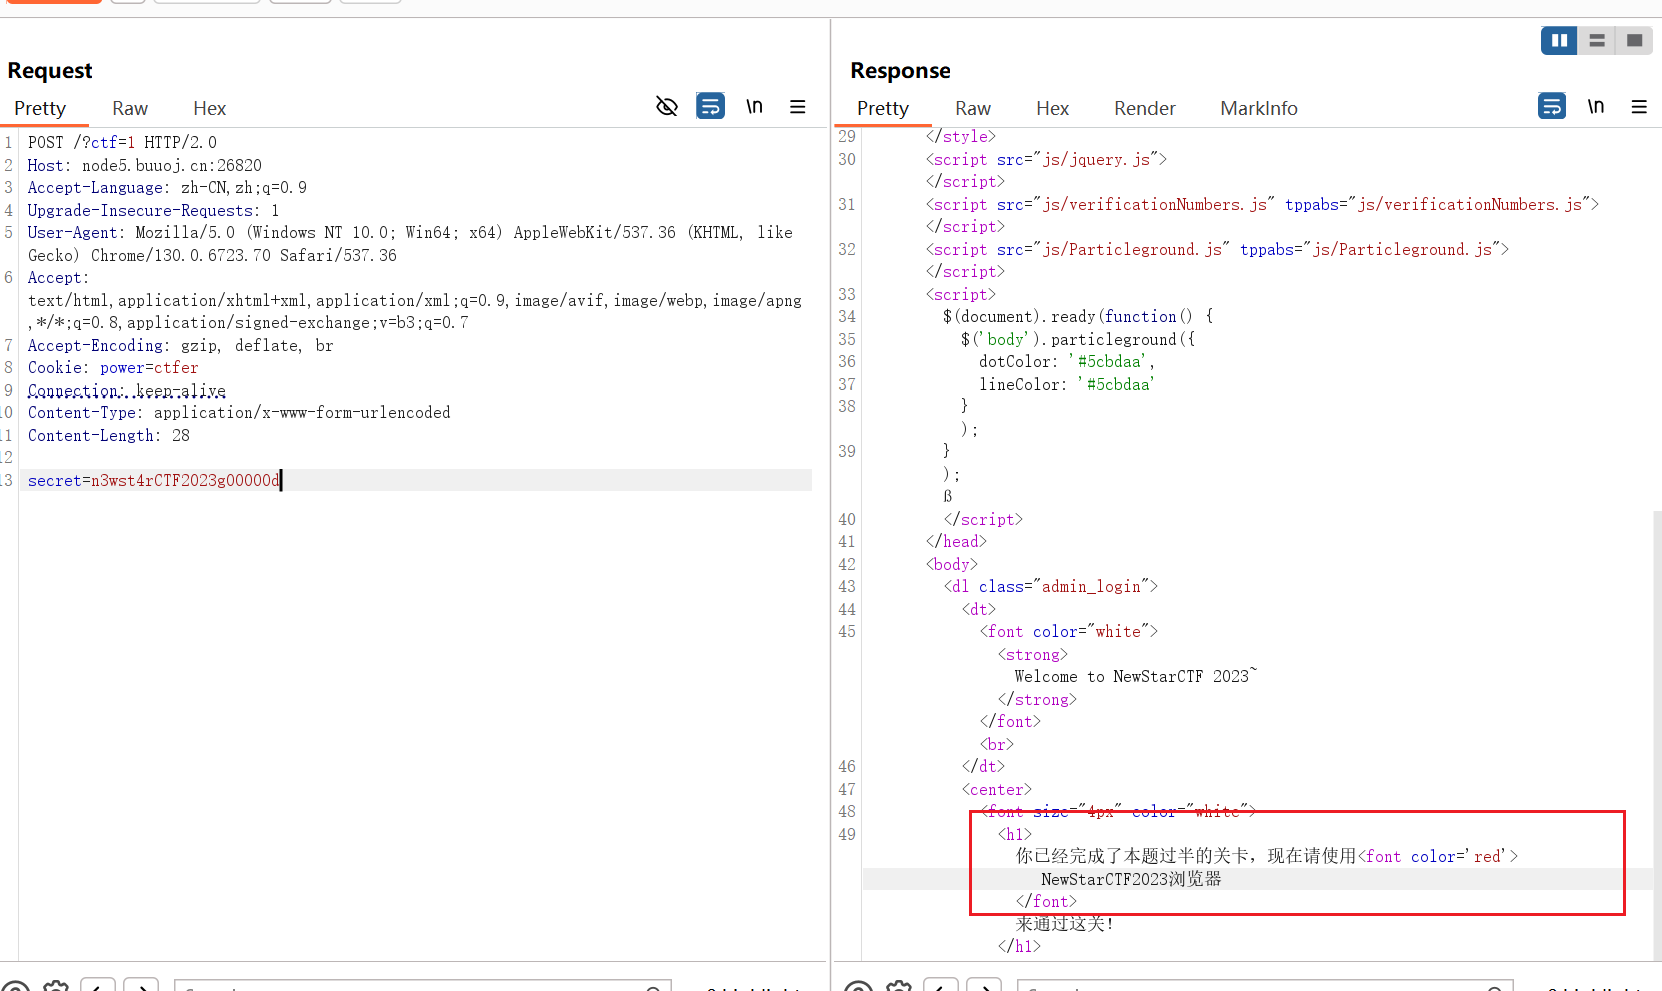Toggle word wrap icon in Request panel
This screenshot has height=991, width=1662.
coord(710,106)
